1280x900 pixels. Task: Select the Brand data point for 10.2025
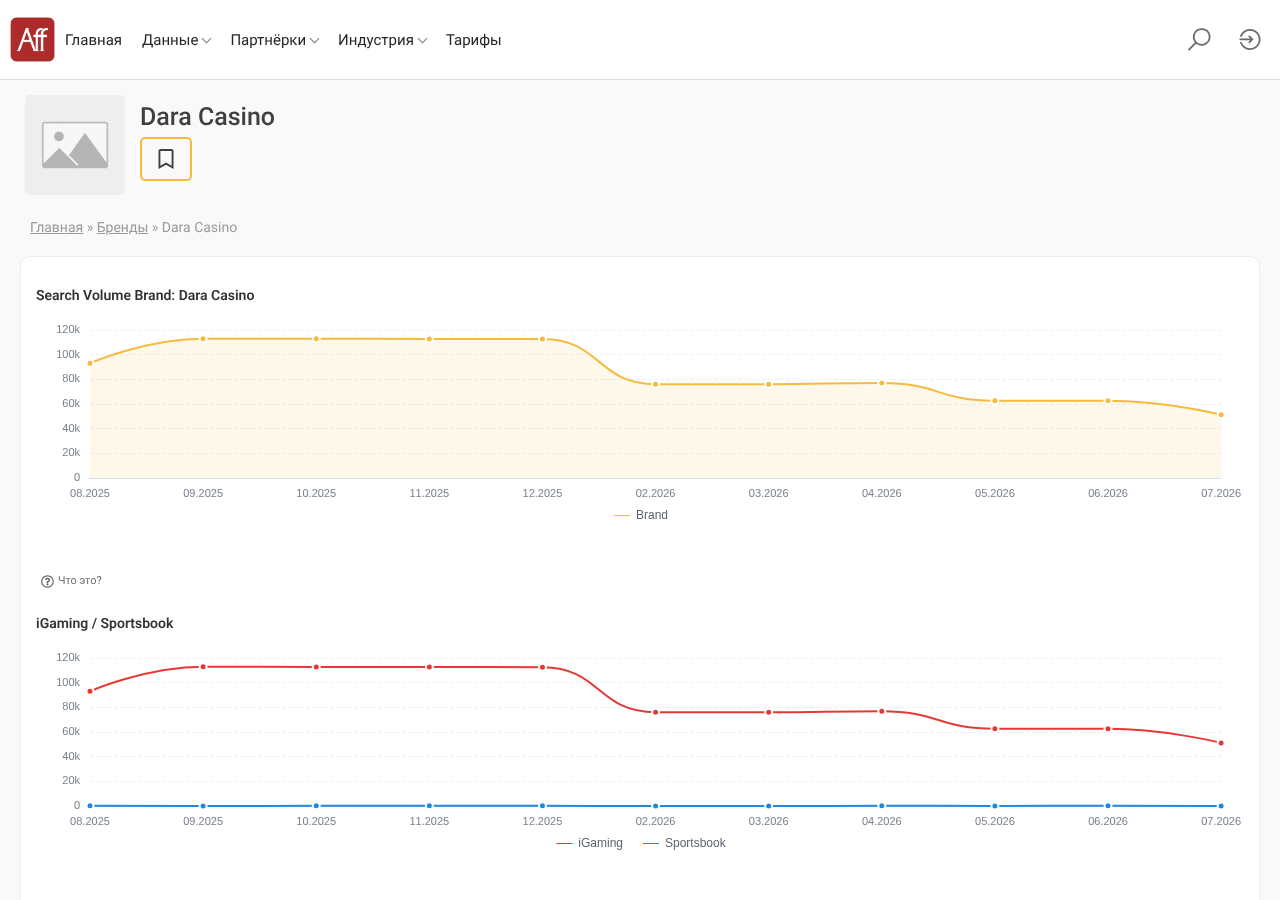[x=316, y=339]
